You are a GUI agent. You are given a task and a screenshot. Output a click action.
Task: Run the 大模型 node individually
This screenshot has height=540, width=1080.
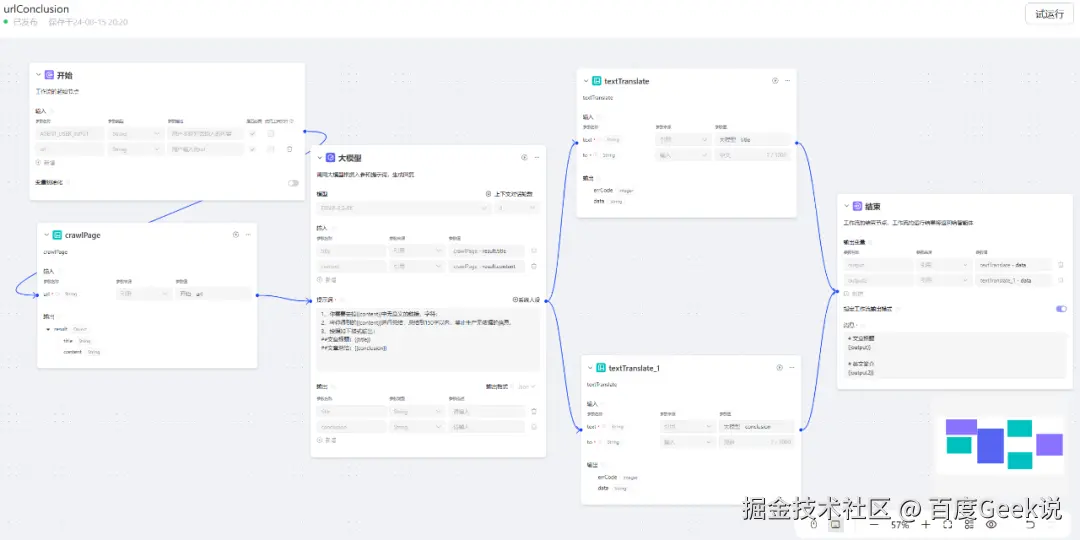click(524, 158)
